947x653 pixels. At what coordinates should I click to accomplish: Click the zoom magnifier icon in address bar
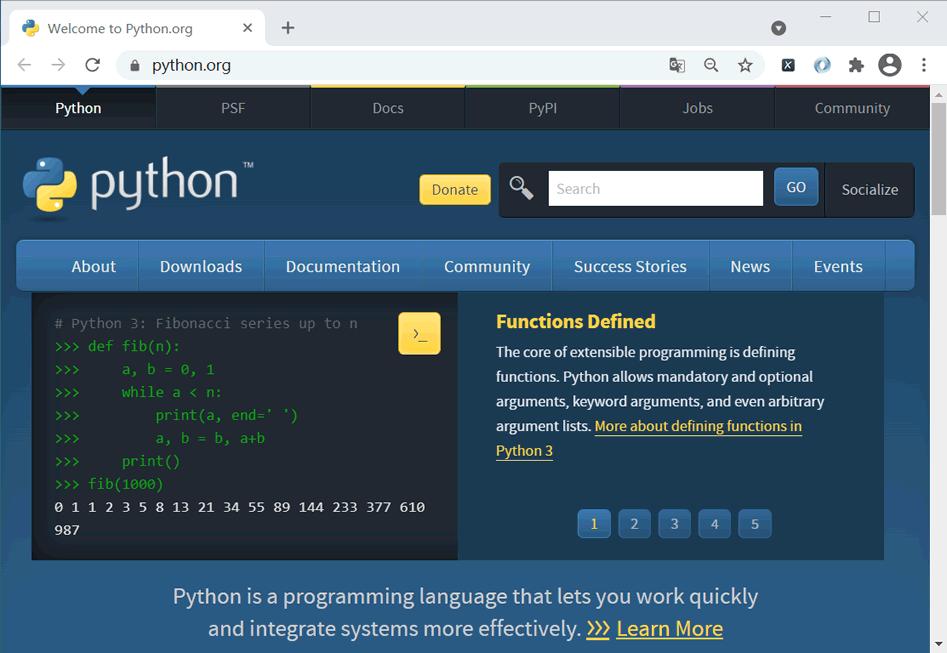click(711, 65)
